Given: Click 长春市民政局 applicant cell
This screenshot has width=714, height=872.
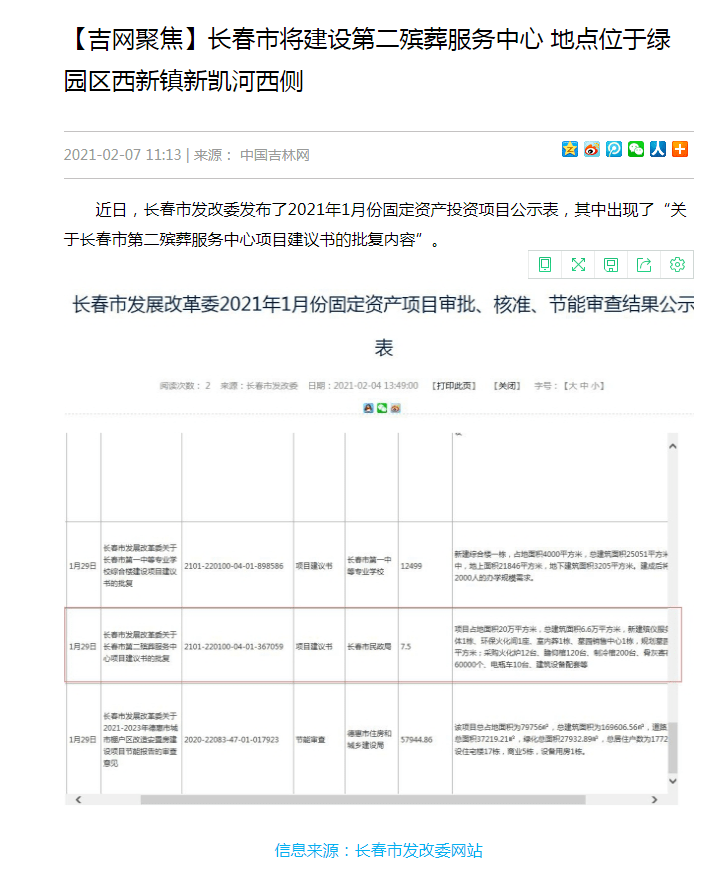Looking at the screenshot, I should pos(369,647).
